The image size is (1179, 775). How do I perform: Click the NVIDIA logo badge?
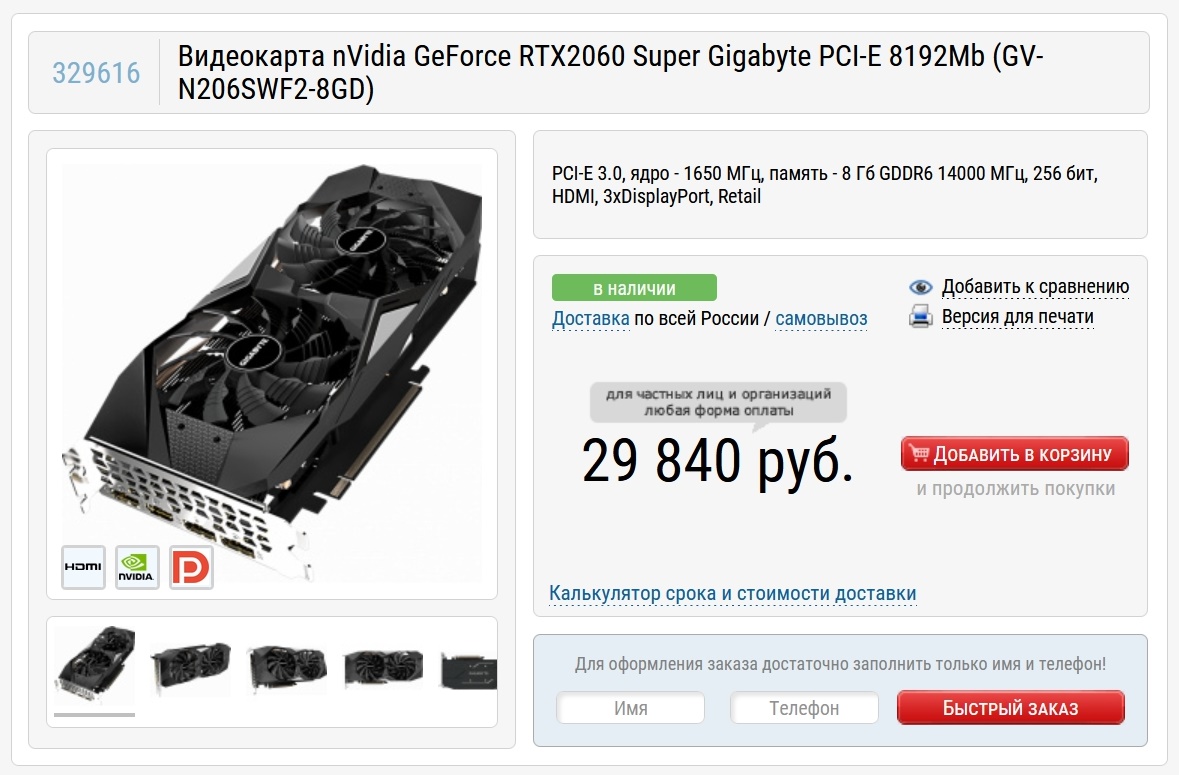[137, 567]
